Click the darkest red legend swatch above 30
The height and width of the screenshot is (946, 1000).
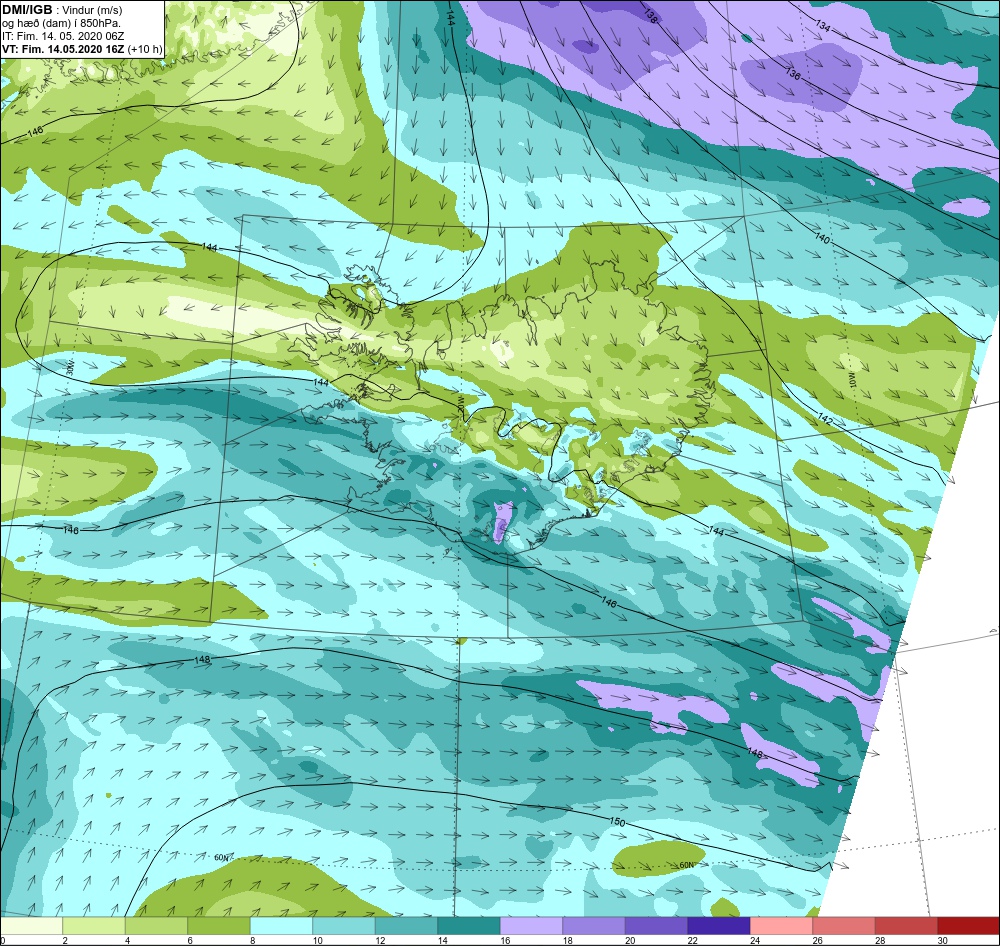969,926
